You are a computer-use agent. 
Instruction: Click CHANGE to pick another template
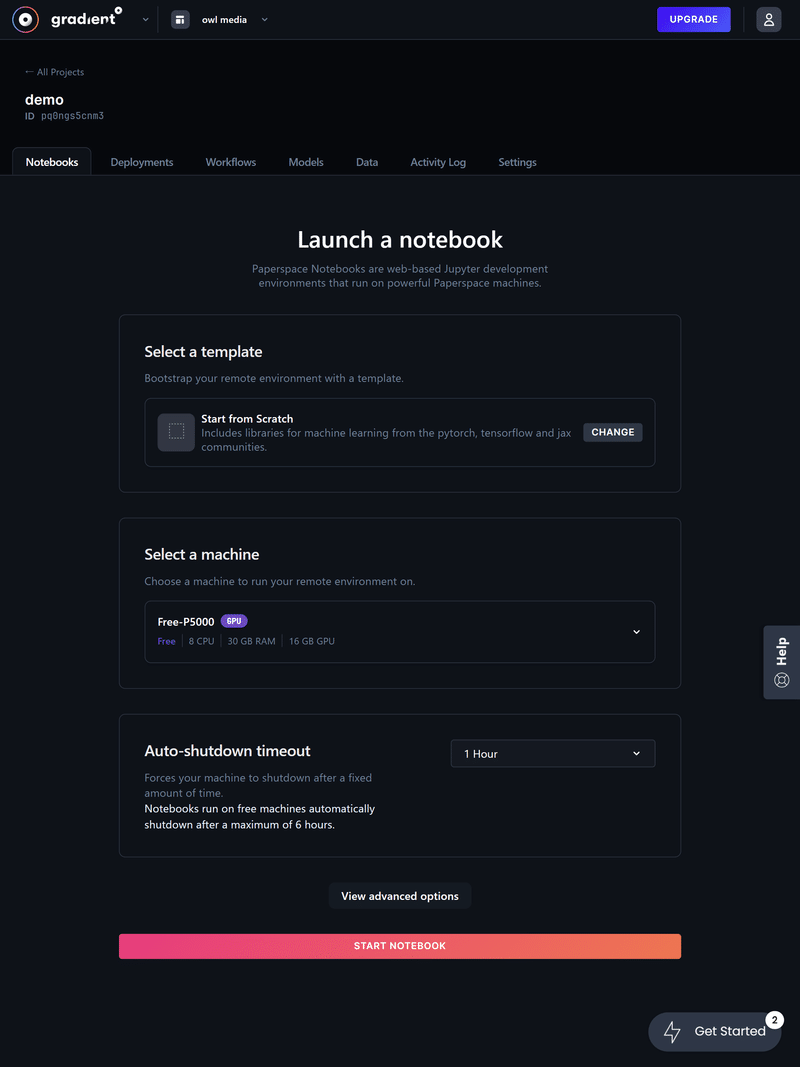pyautogui.click(x=612, y=432)
